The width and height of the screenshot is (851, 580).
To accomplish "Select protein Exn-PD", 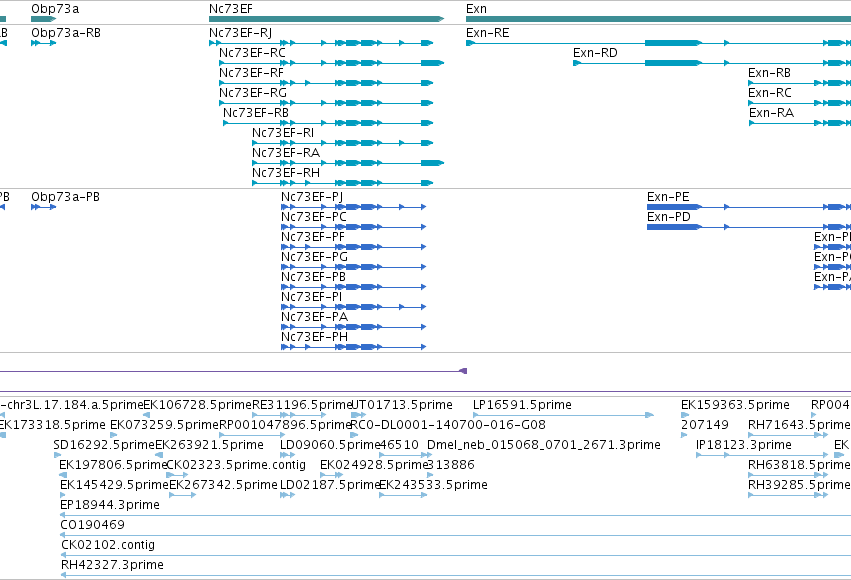I will pyautogui.click(x=669, y=217).
